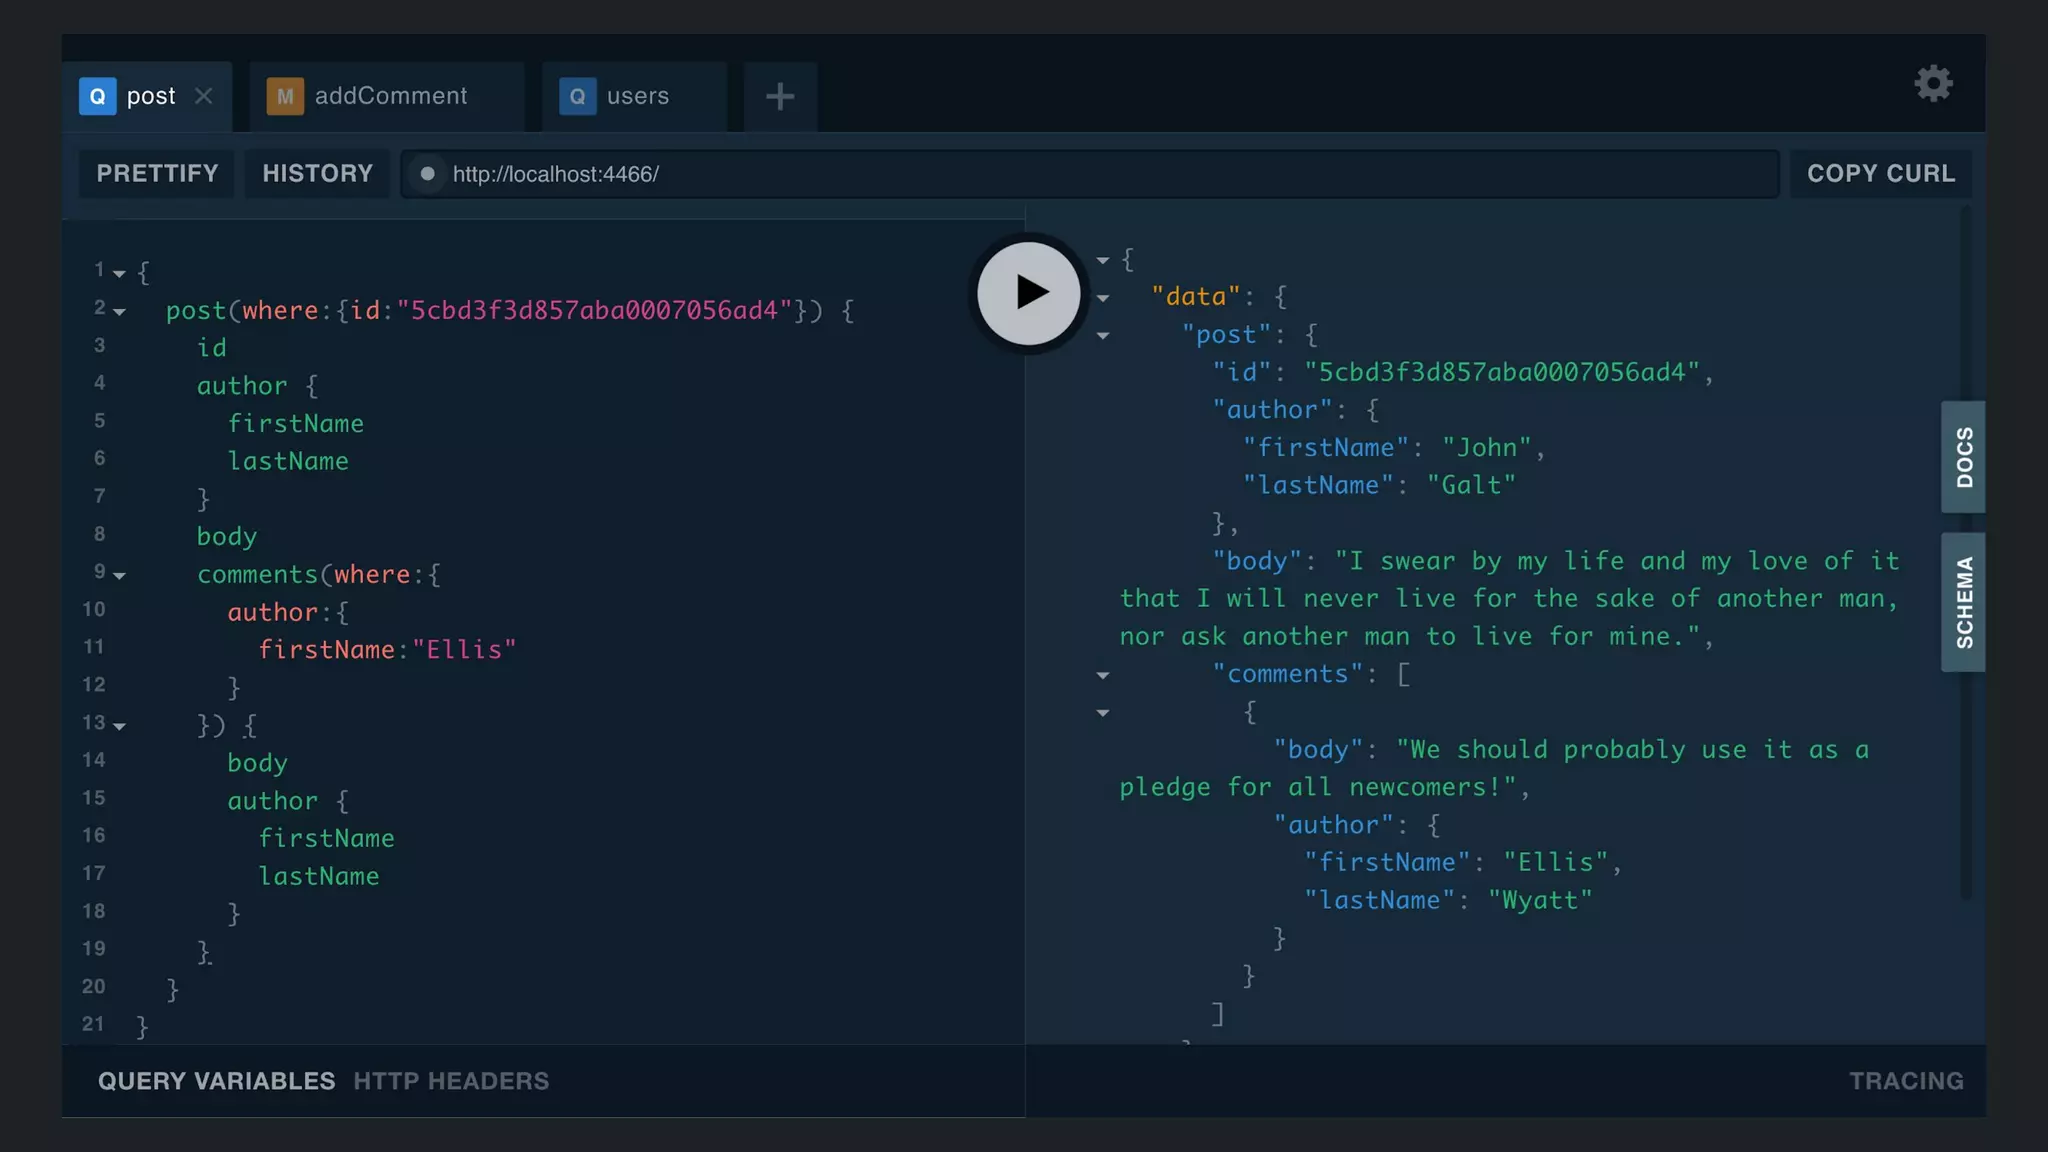Viewport: 2048px width, 1152px height.
Task: Copy the request as cURL
Action: [1880, 174]
